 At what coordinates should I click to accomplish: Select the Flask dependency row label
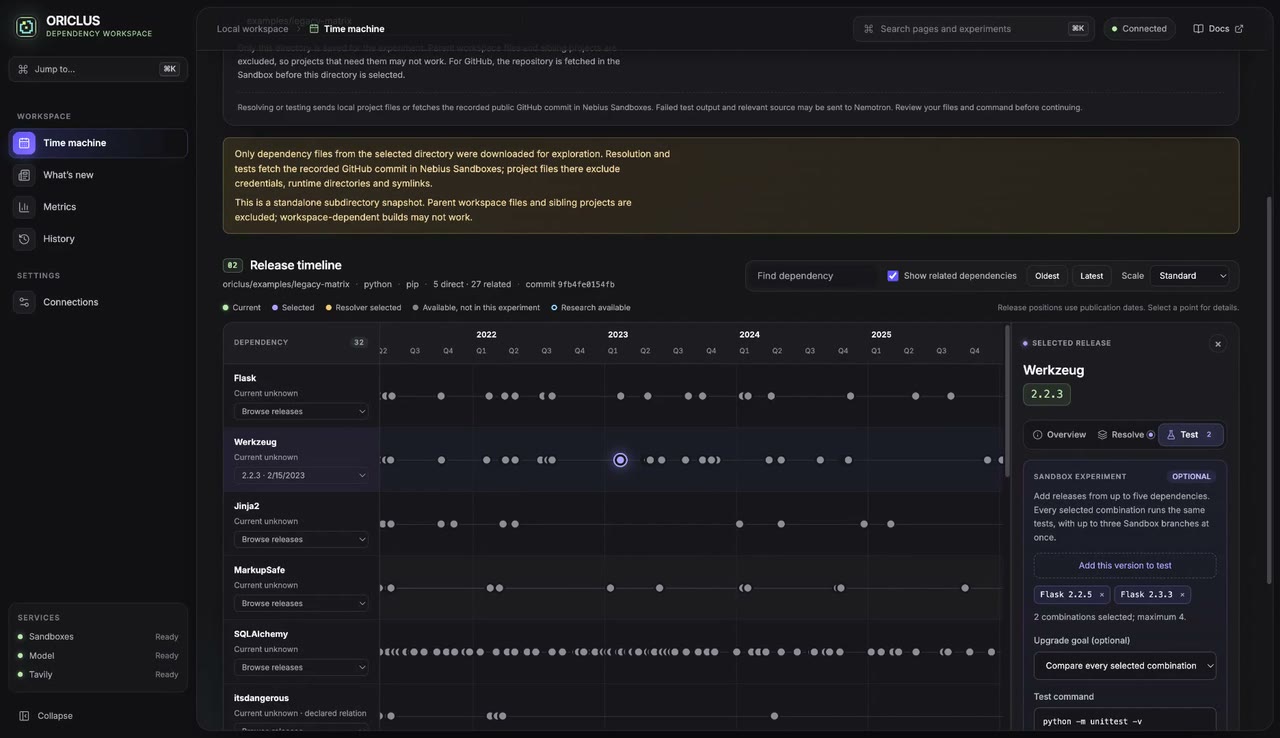[245, 378]
